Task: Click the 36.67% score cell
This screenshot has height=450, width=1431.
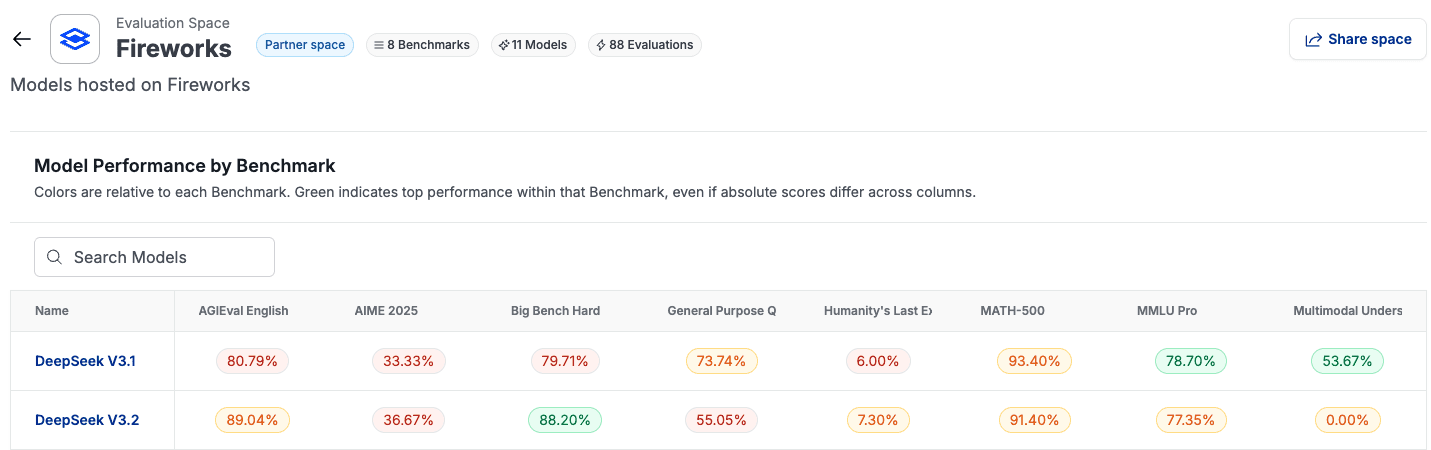Action: [408, 420]
